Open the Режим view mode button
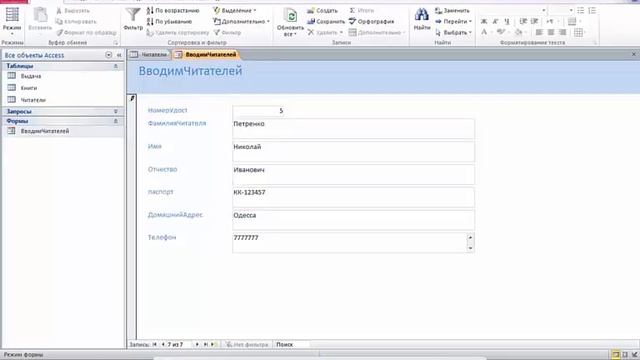This screenshot has width=640, height=360. (12, 20)
